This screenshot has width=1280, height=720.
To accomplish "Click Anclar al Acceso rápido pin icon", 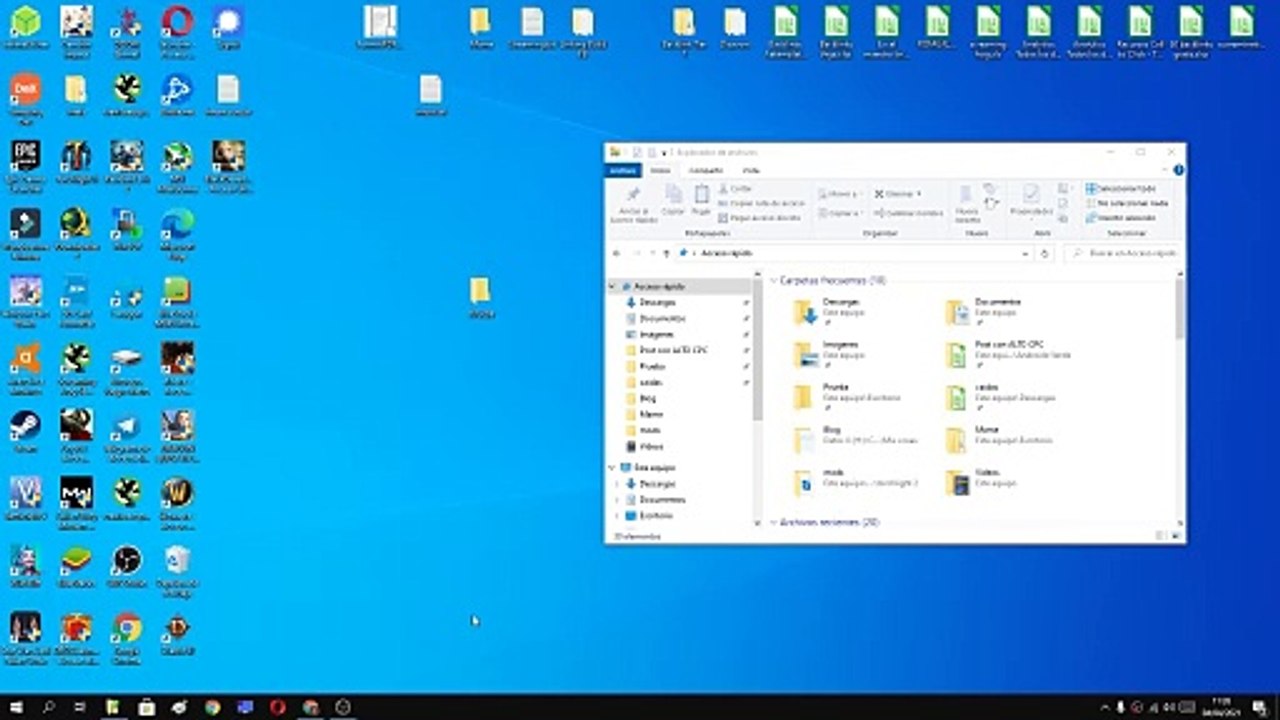I will [x=632, y=194].
